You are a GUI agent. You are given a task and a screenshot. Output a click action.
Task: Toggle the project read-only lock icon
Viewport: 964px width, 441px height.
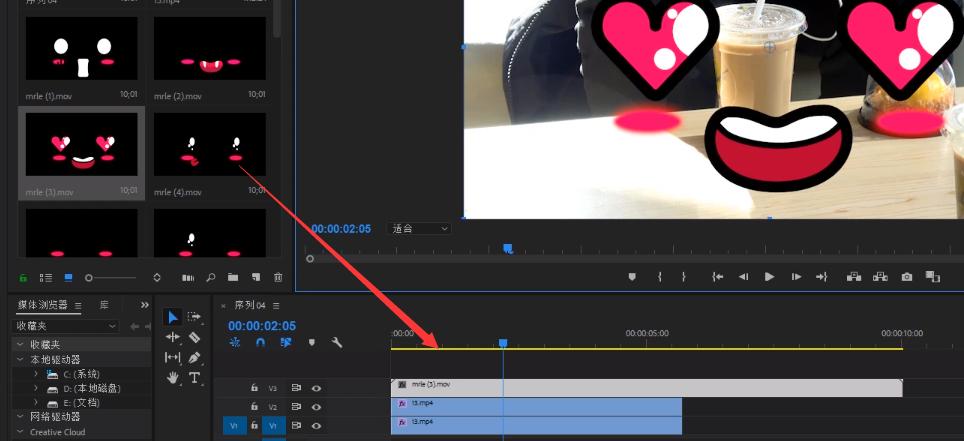click(x=23, y=278)
